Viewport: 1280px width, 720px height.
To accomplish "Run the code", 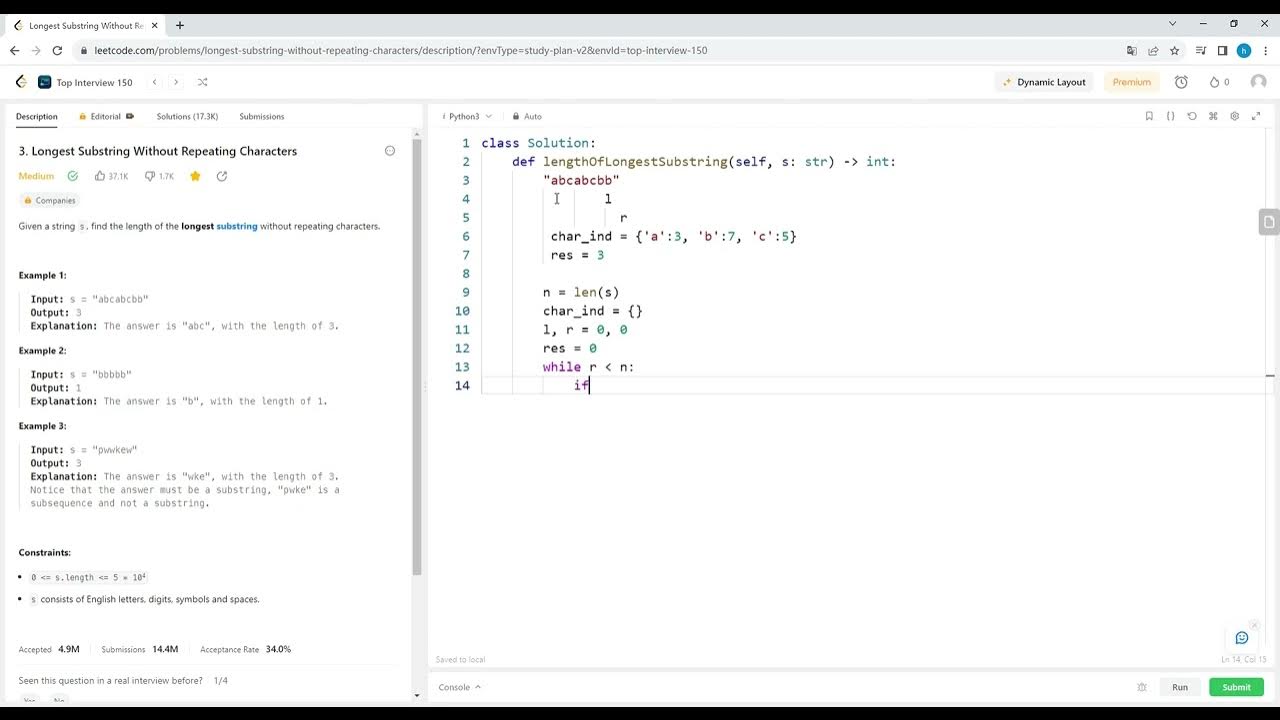I will [x=1180, y=687].
